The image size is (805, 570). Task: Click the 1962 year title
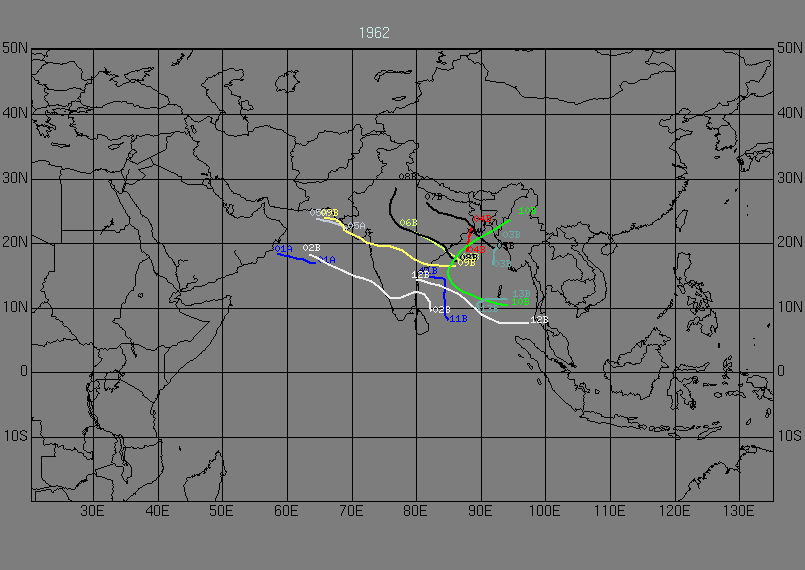374,33
